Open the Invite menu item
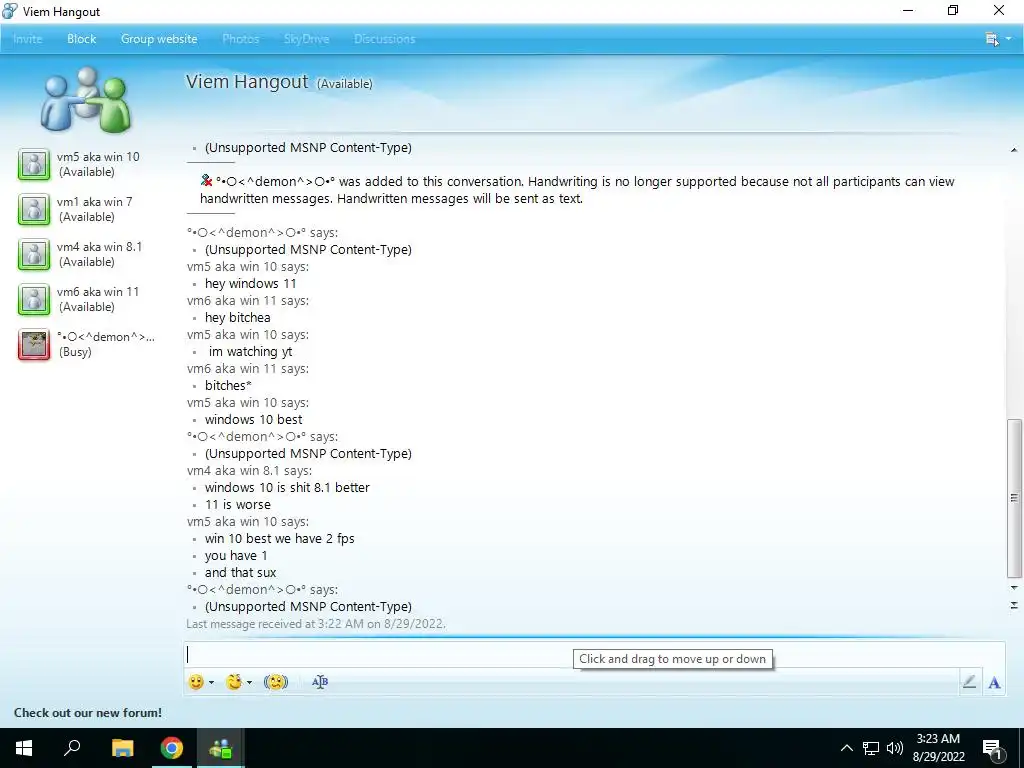 27,39
